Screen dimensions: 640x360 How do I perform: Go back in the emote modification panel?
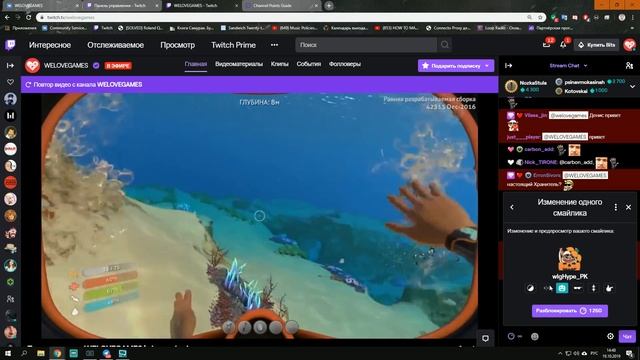click(512, 207)
